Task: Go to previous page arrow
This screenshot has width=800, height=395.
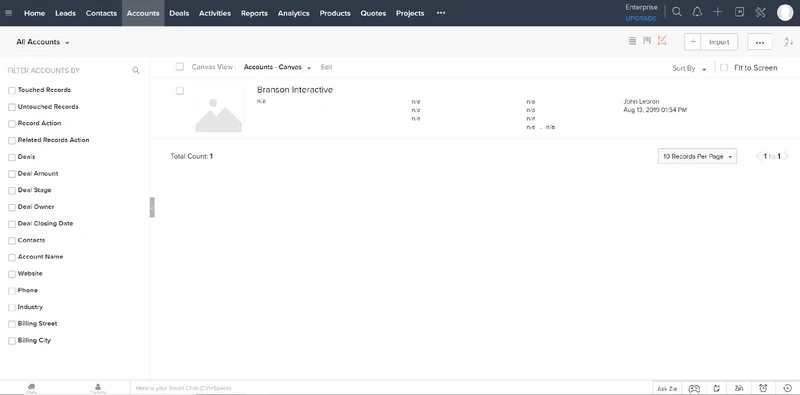Action: (758, 156)
